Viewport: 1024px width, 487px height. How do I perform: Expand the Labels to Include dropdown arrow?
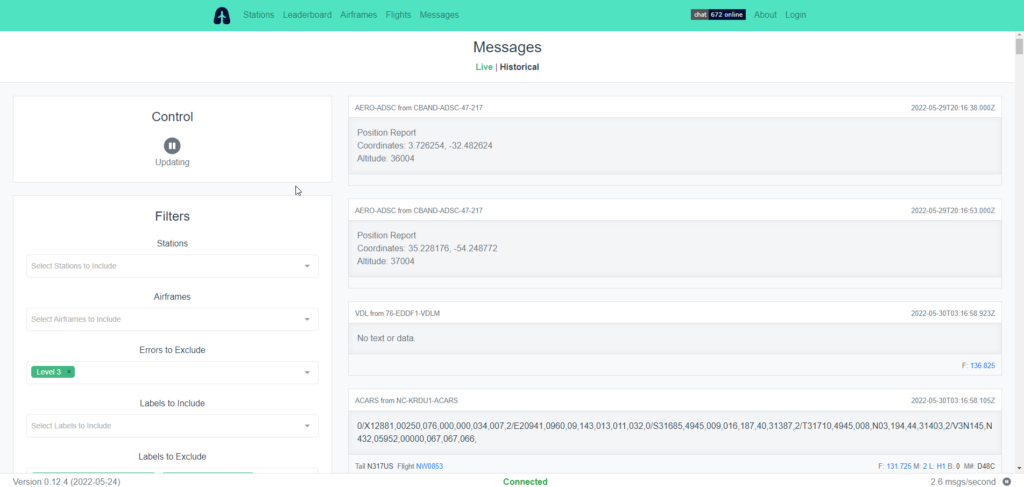coord(307,426)
